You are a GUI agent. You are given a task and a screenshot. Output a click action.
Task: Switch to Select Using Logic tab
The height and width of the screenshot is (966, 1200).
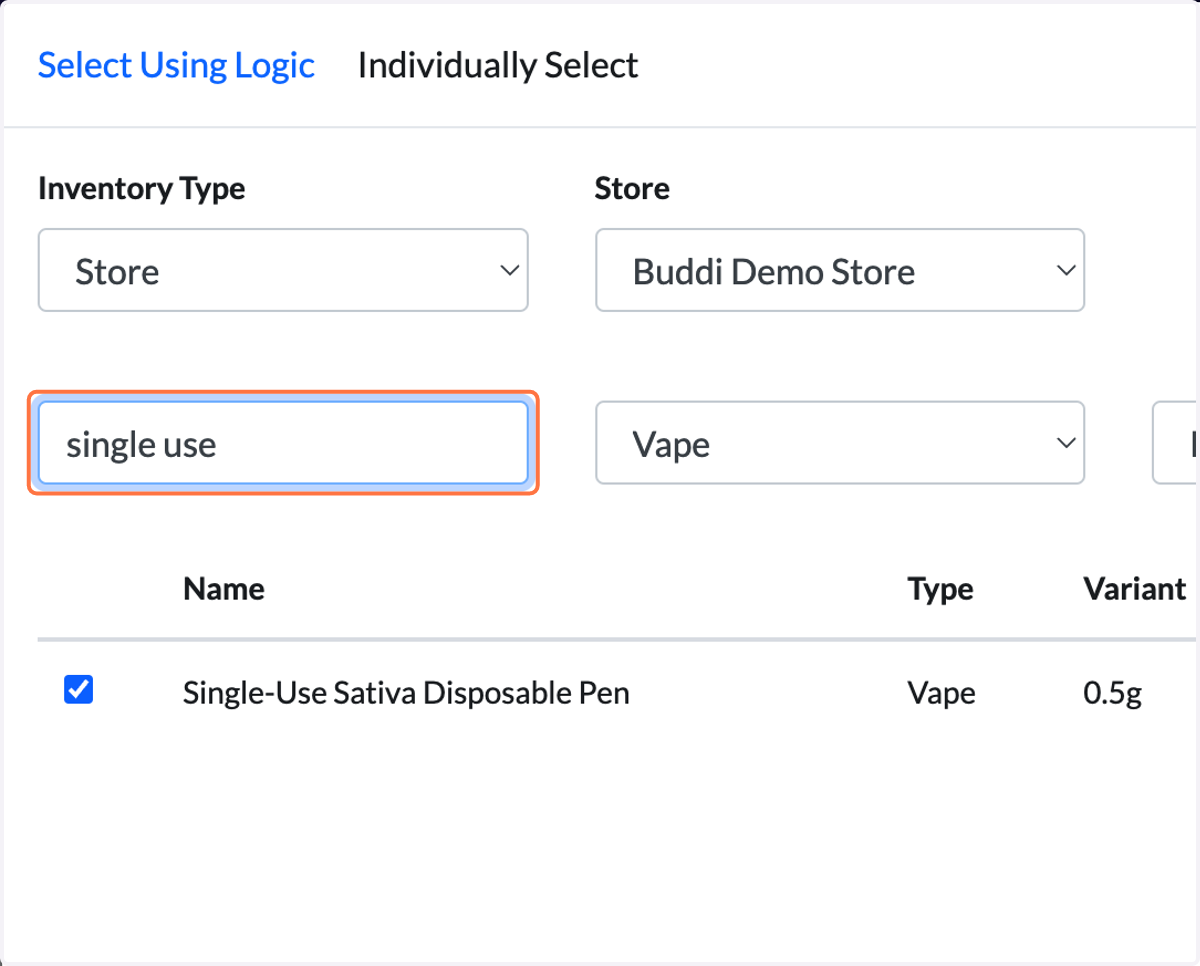point(176,65)
